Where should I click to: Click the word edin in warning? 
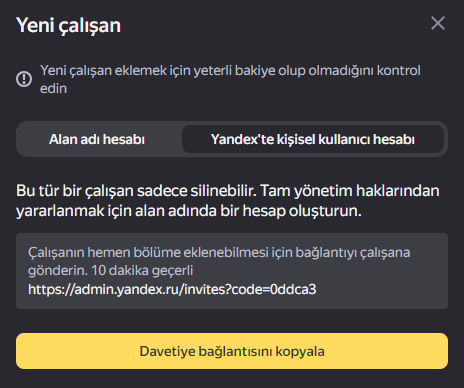pos(53,89)
